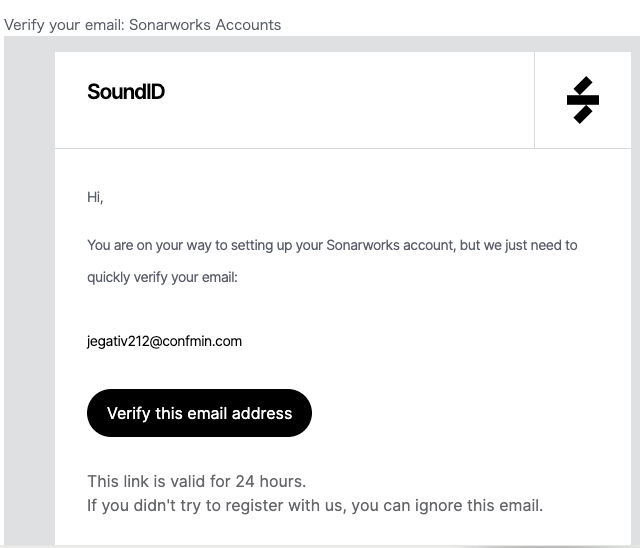Click the gray band above the email card
This screenshot has height=548, width=640.
pyautogui.click(x=322, y=44)
